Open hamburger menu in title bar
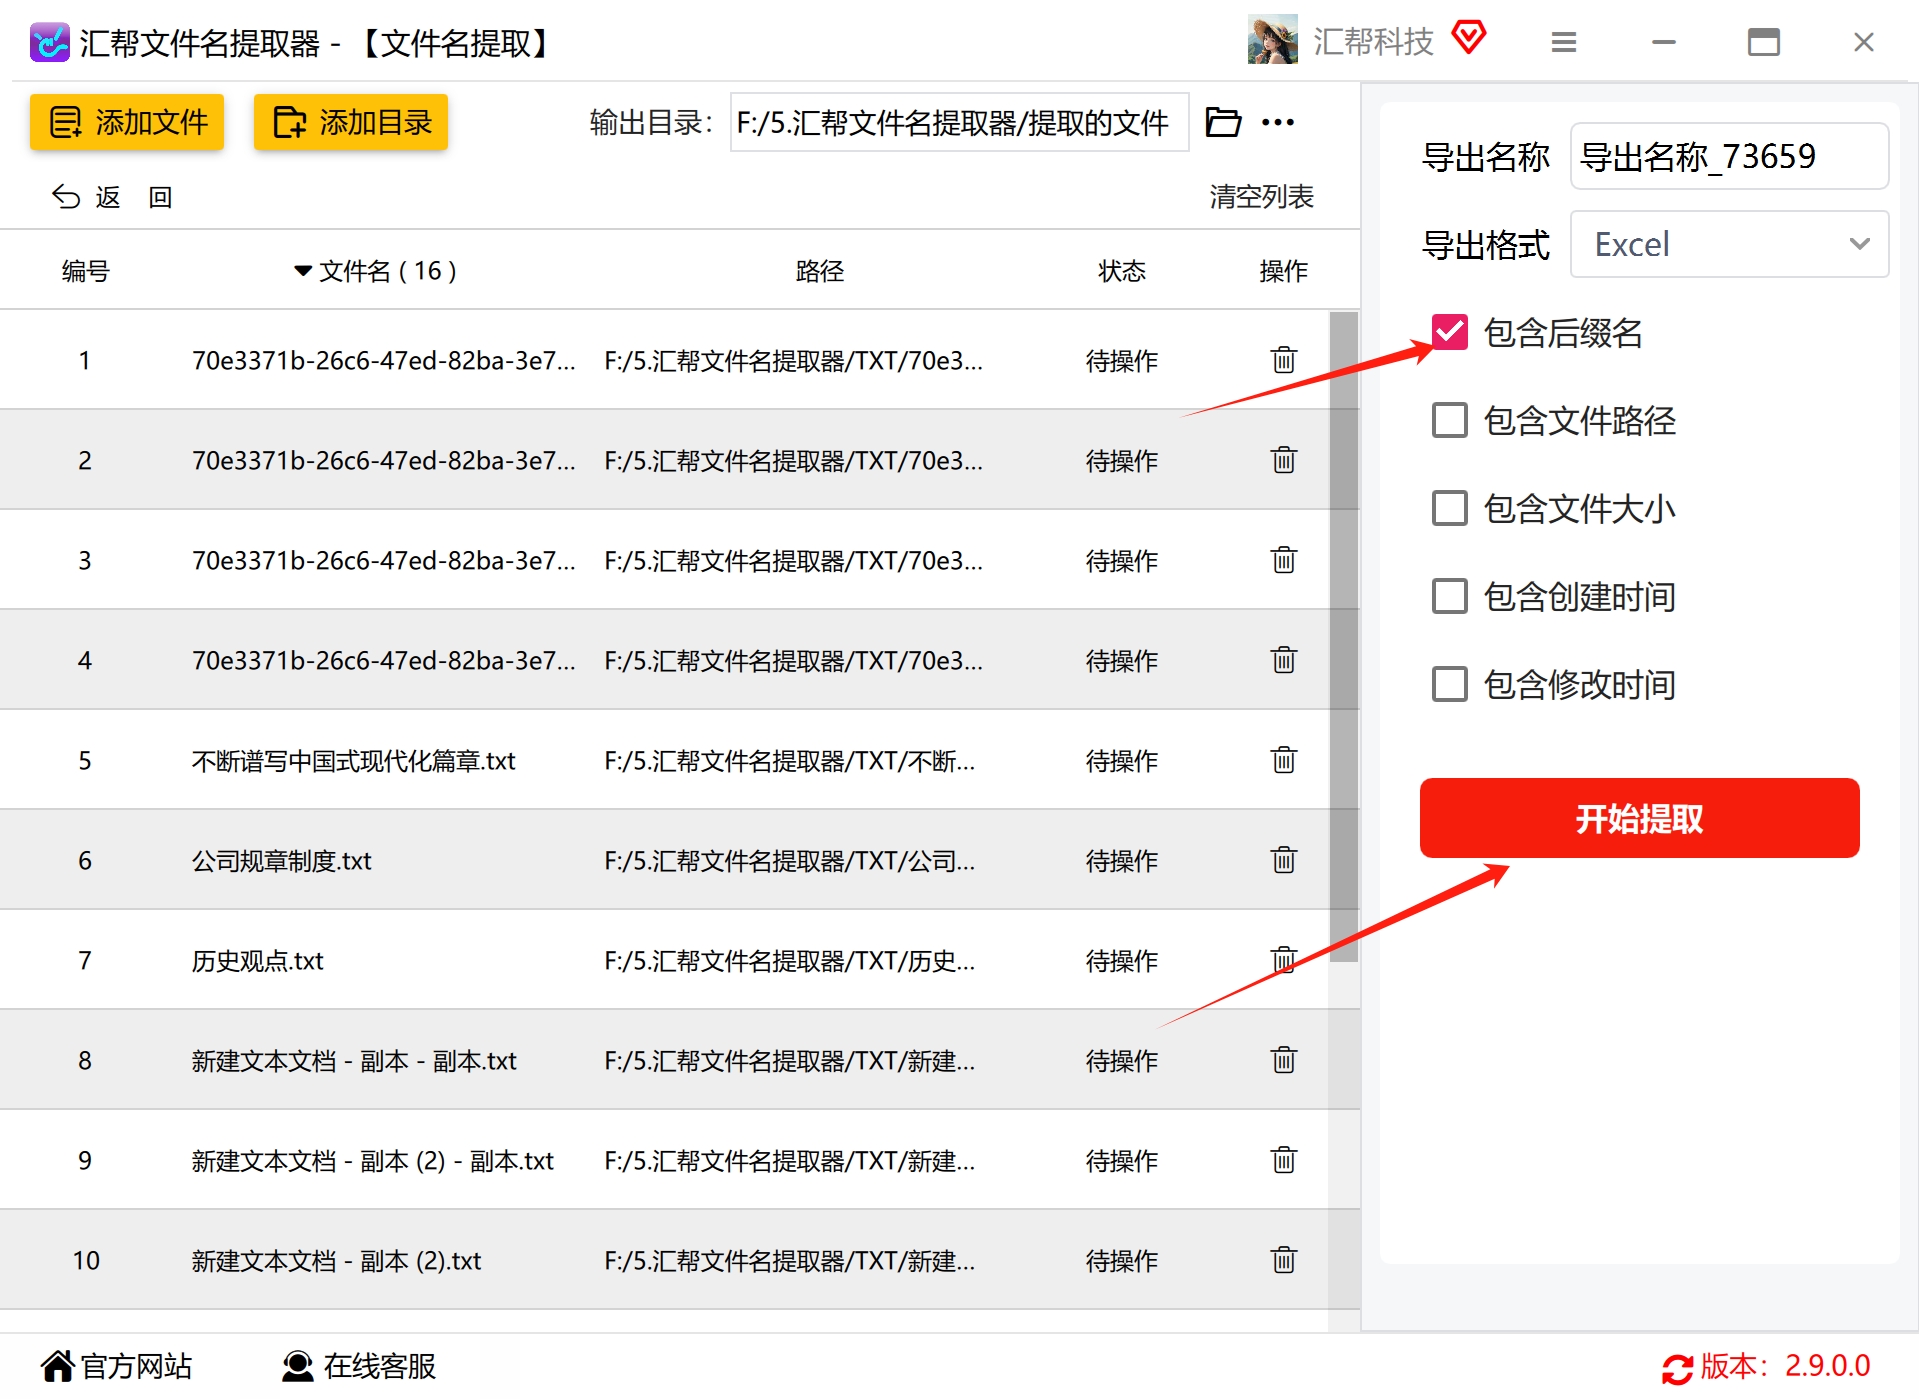 tap(1564, 42)
